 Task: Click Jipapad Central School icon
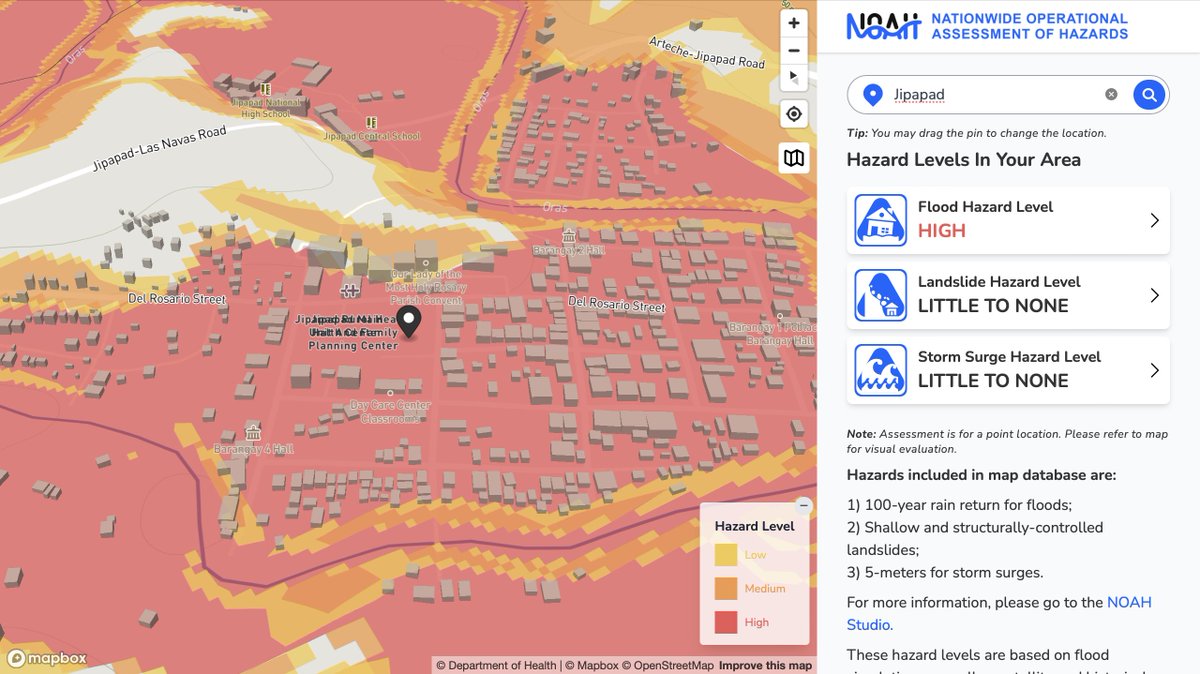click(x=373, y=124)
